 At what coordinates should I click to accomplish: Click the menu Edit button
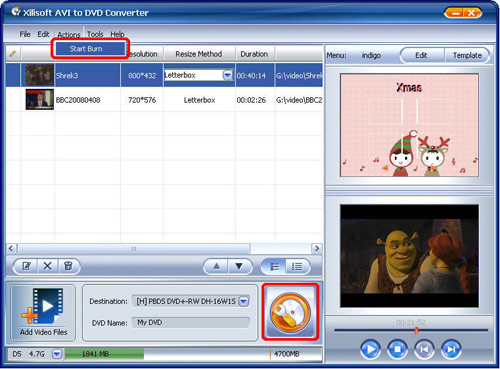[x=421, y=55]
